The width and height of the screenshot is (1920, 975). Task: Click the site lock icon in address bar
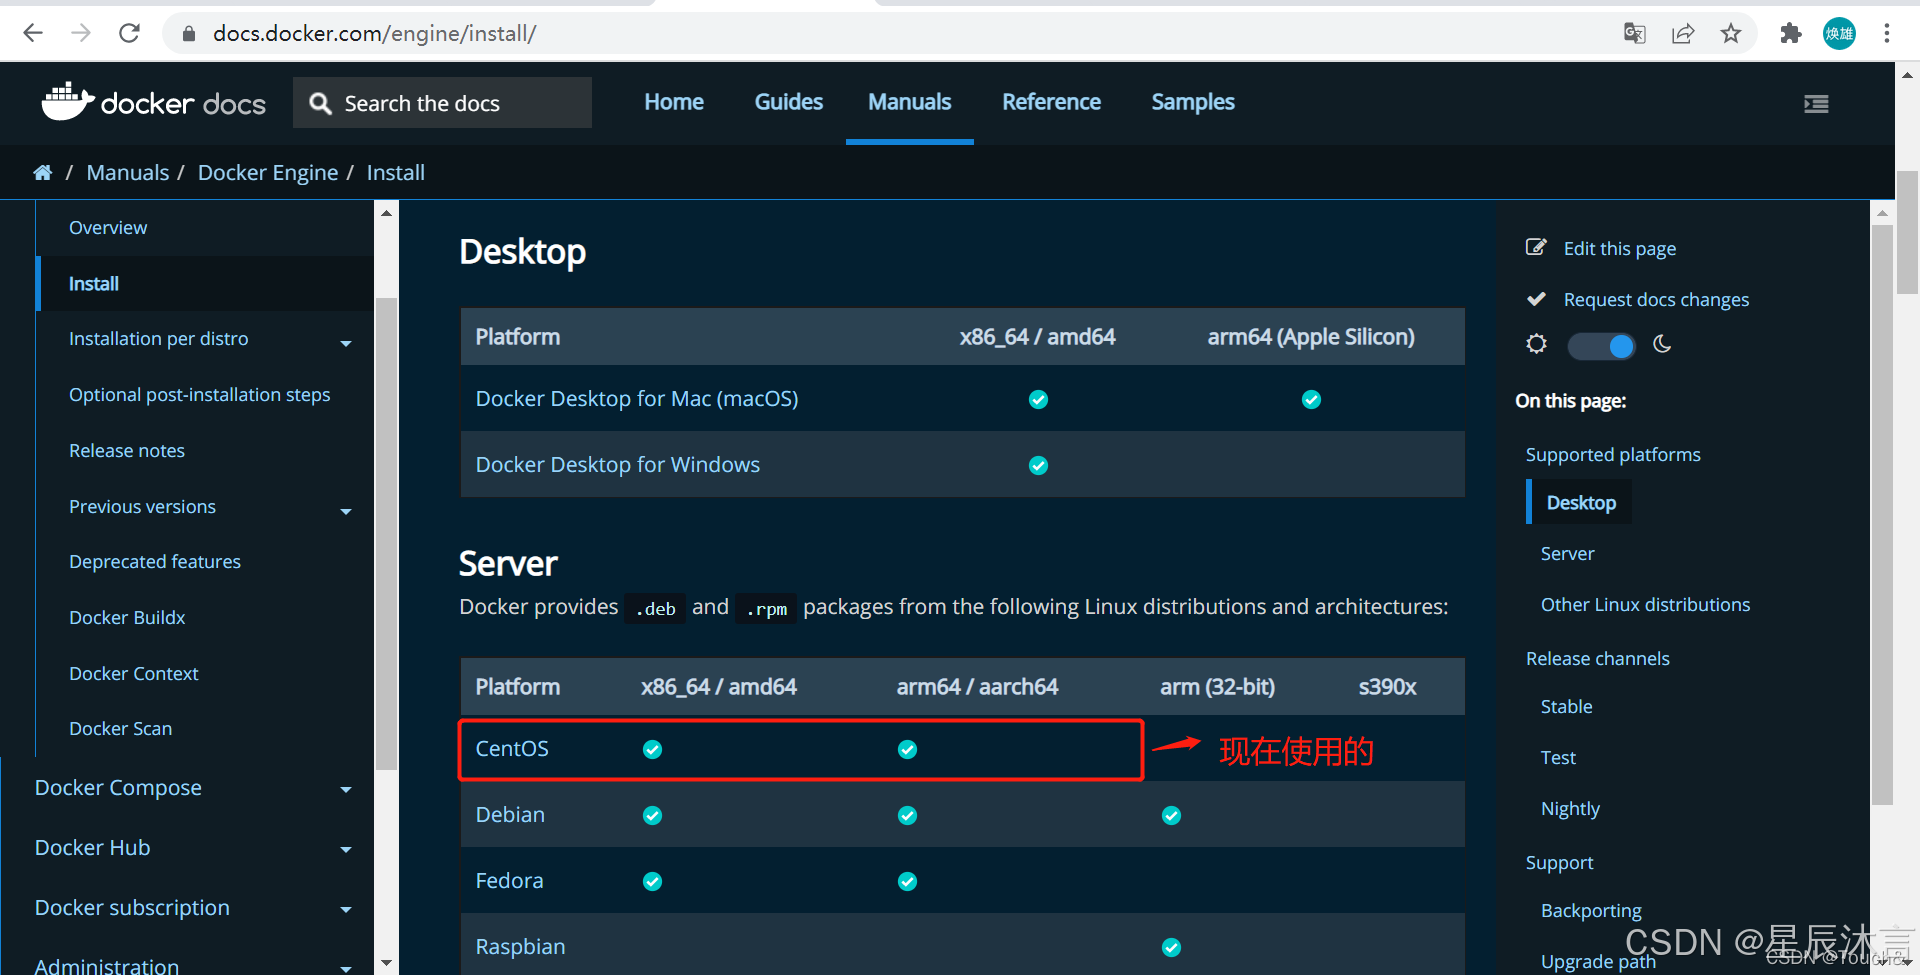point(188,33)
